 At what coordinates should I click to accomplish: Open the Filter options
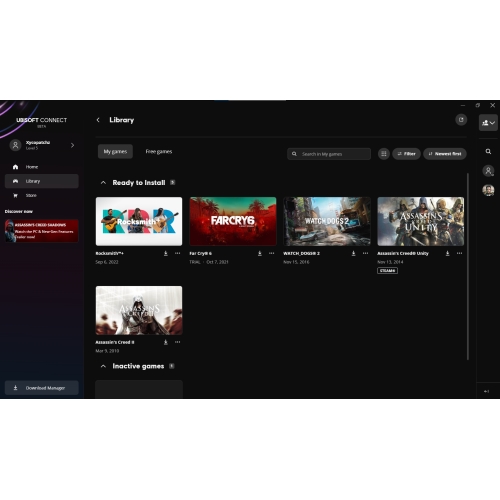(x=406, y=154)
